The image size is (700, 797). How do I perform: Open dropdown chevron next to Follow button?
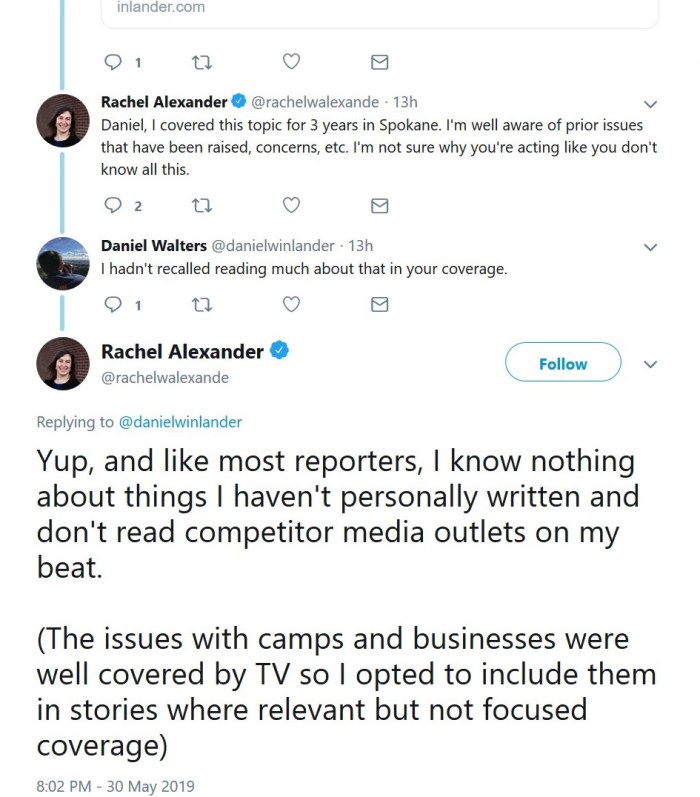(x=650, y=364)
